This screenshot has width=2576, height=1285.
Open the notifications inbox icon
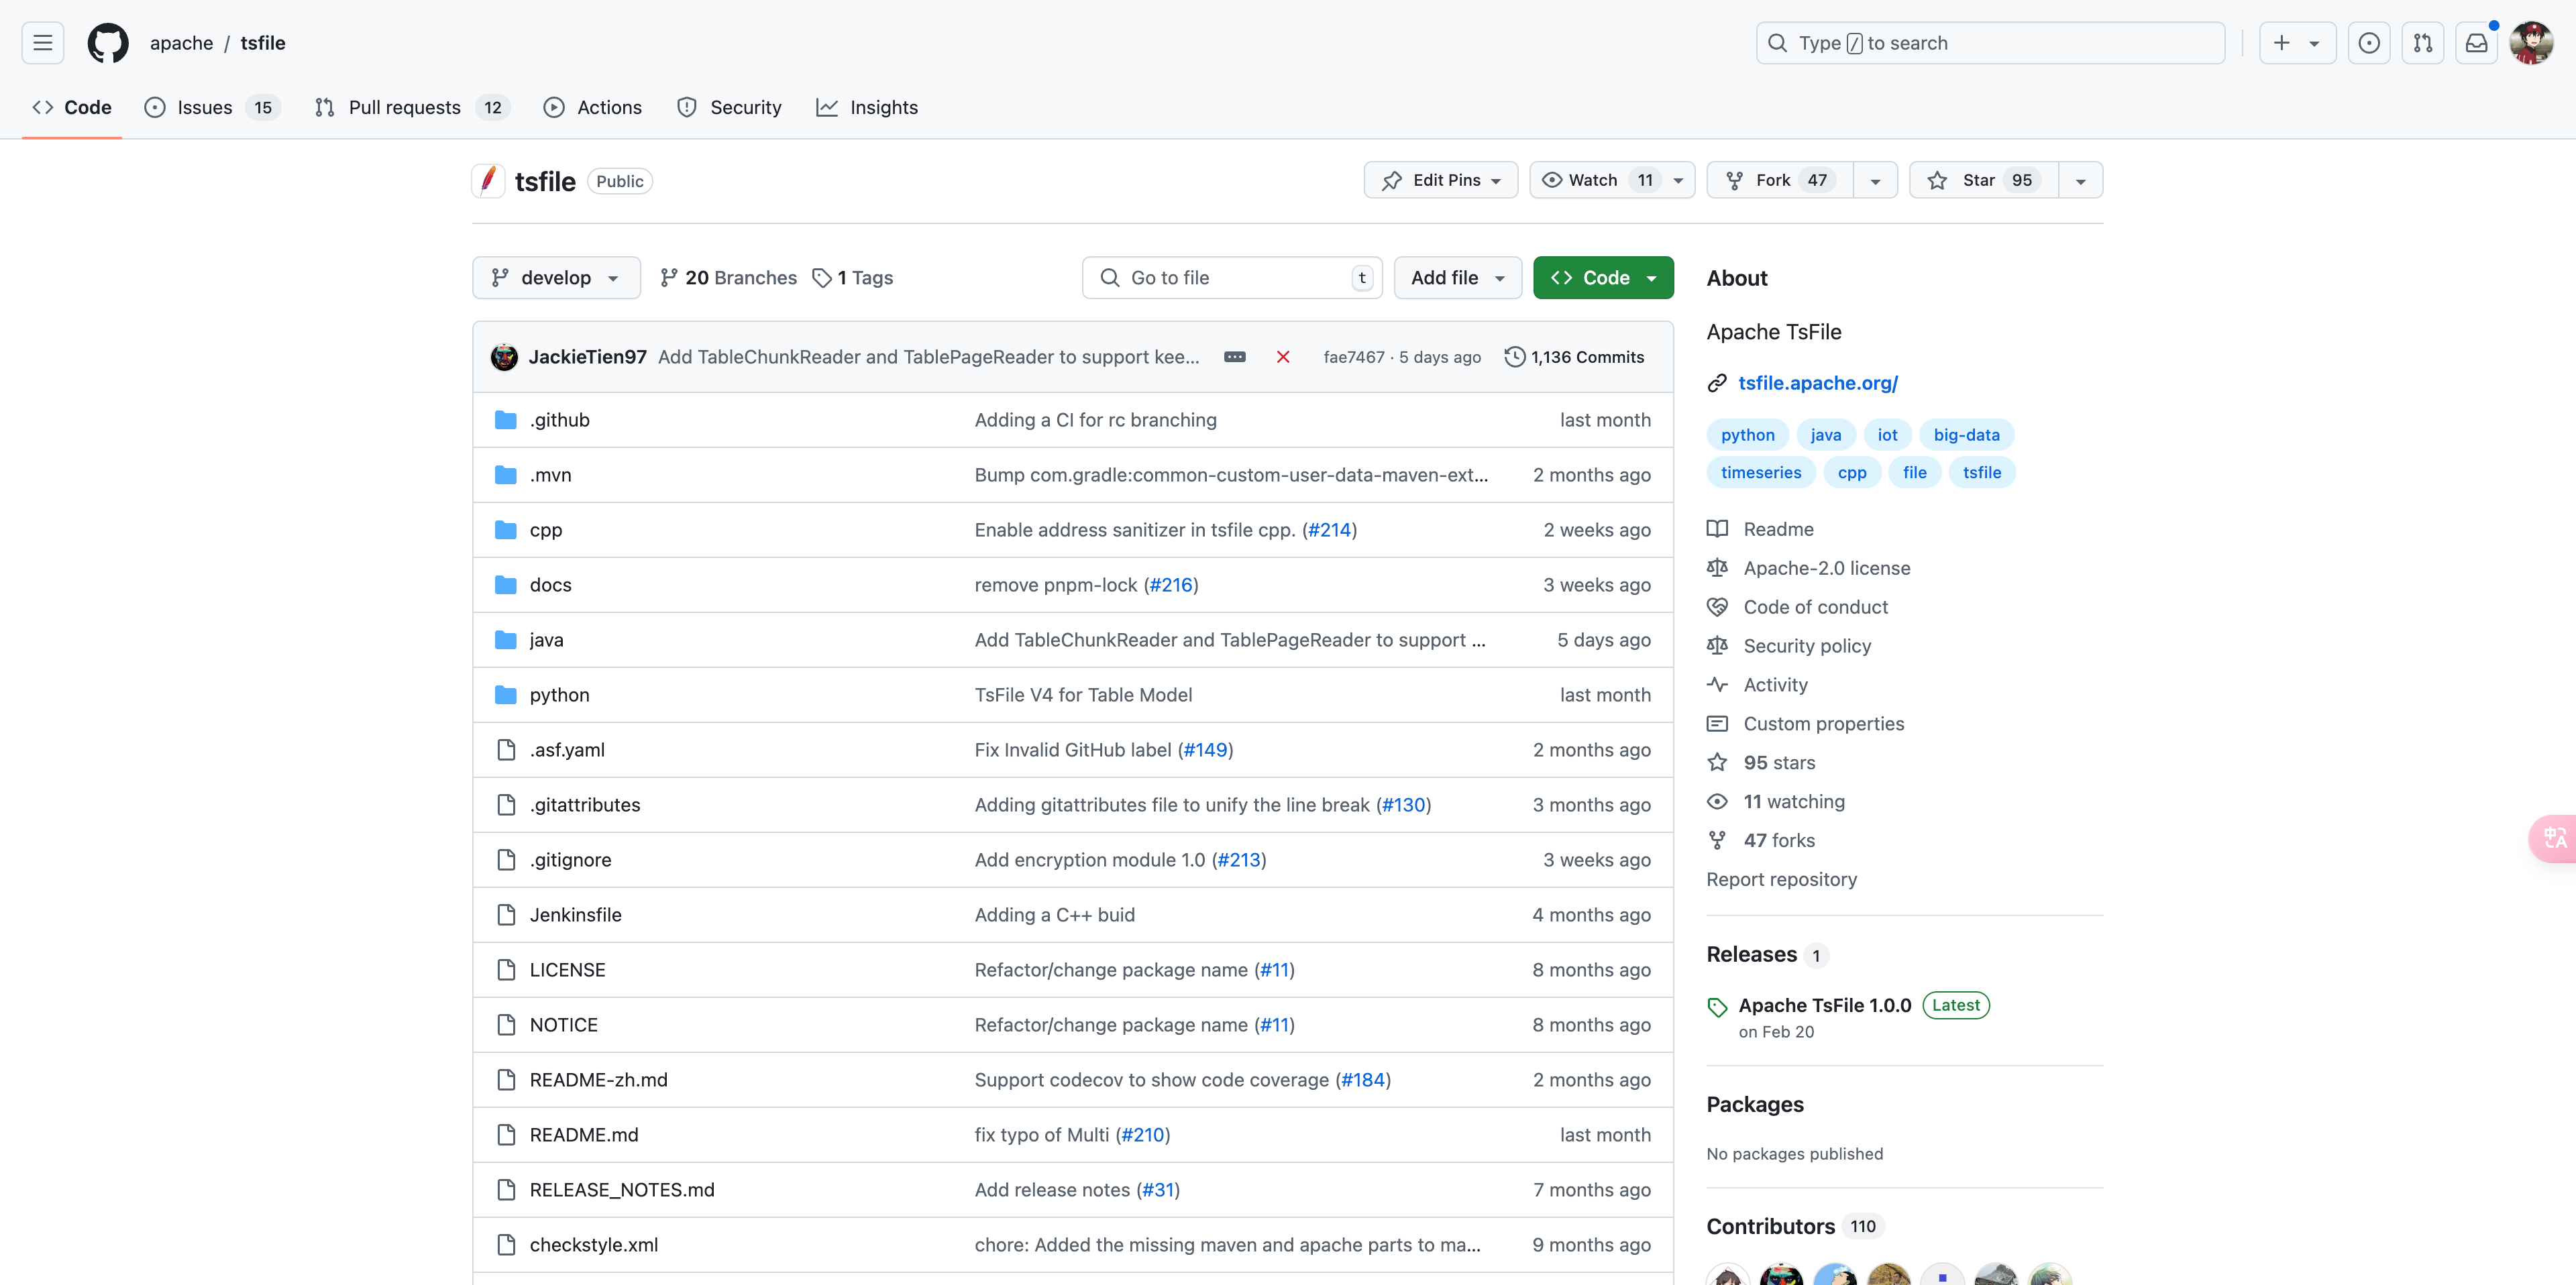(2476, 43)
